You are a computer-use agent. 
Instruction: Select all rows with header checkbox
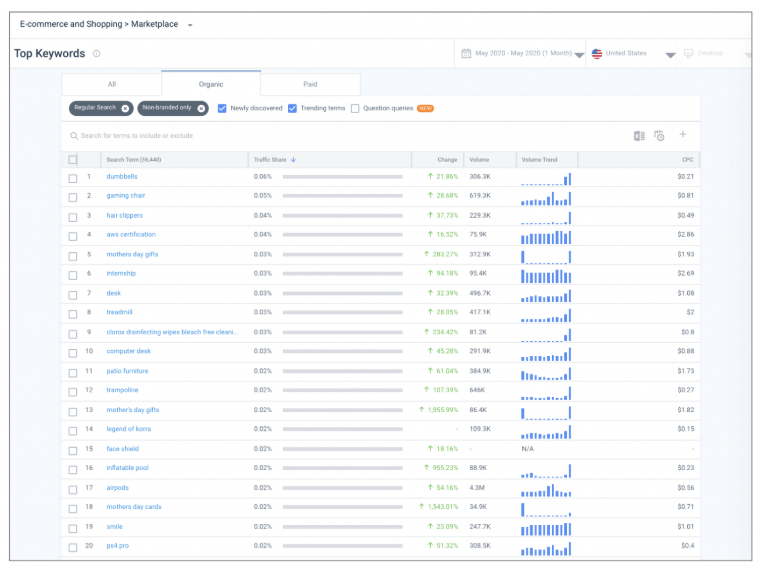pyautogui.click(x=73, y=160)
